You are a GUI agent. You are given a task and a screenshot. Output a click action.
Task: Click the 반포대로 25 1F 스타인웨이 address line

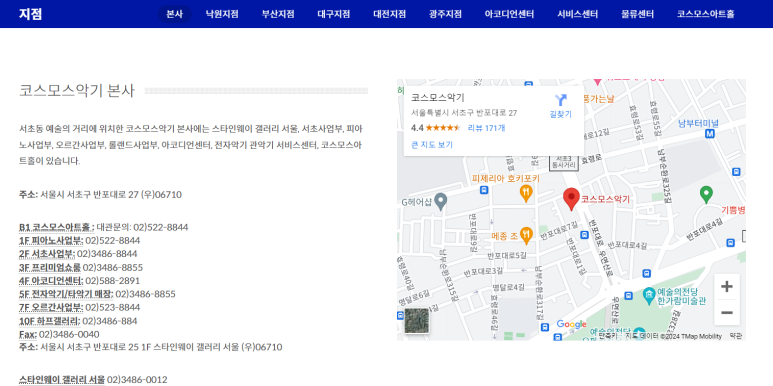(x=151, y=347)
